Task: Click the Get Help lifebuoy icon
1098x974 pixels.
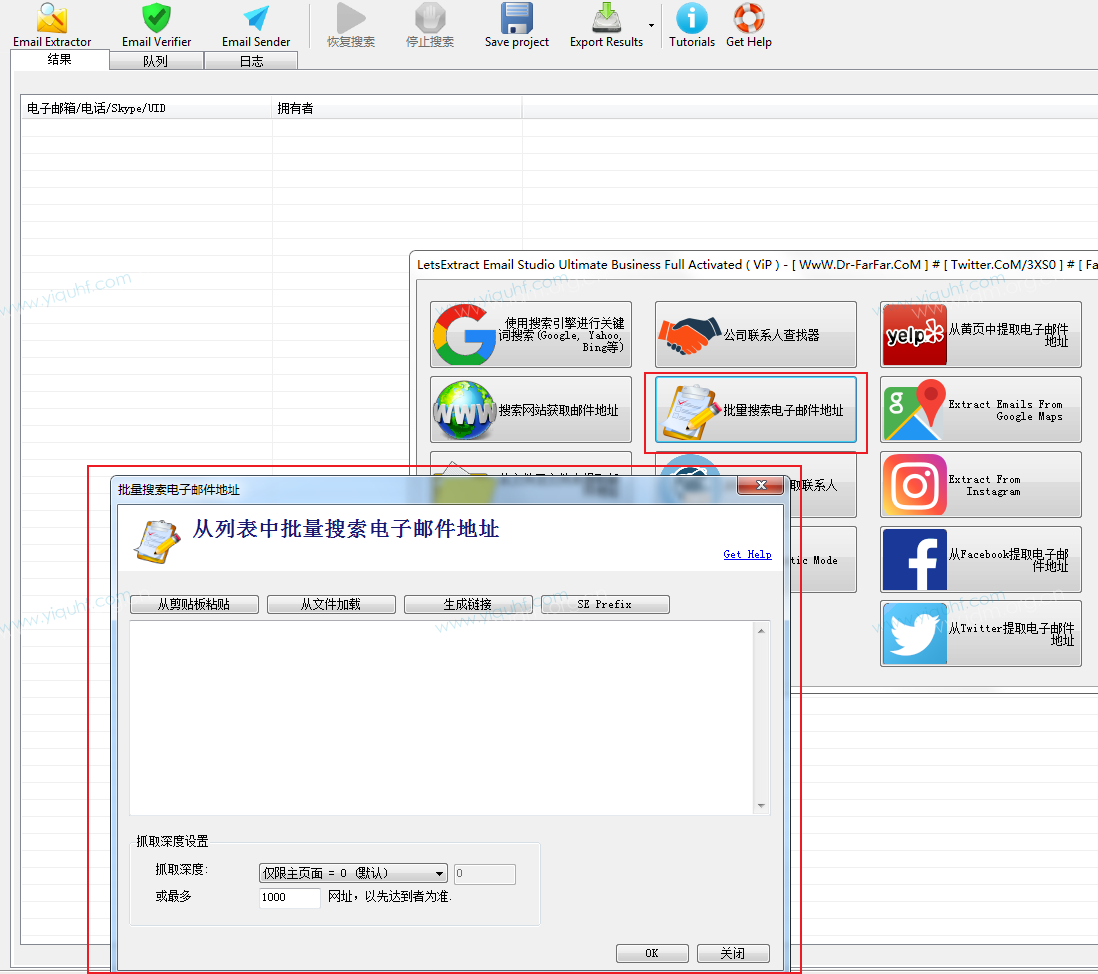Action: (x=749, y=18)
